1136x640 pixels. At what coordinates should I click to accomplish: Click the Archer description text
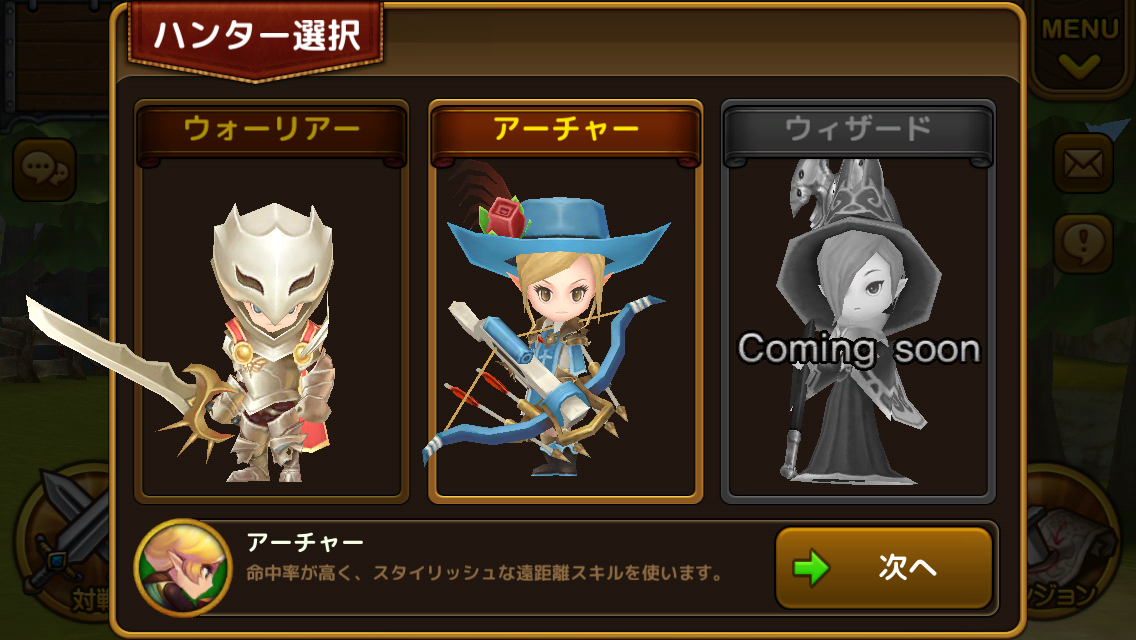pyautogui.click(x=484, y=573)
